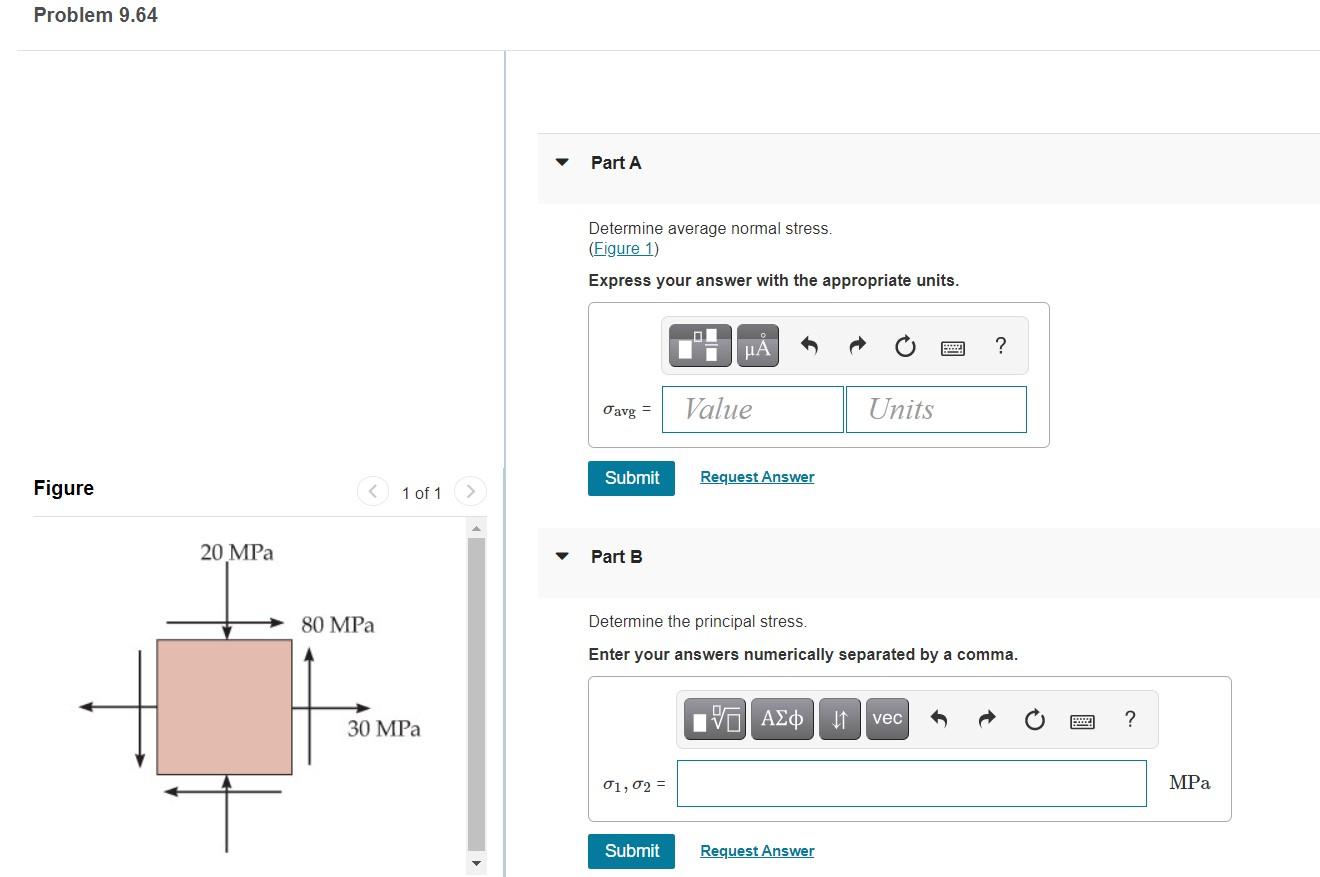1320x877 pixels.
Task: Click the figure panel scrollbar thumb
Action: 477,694
